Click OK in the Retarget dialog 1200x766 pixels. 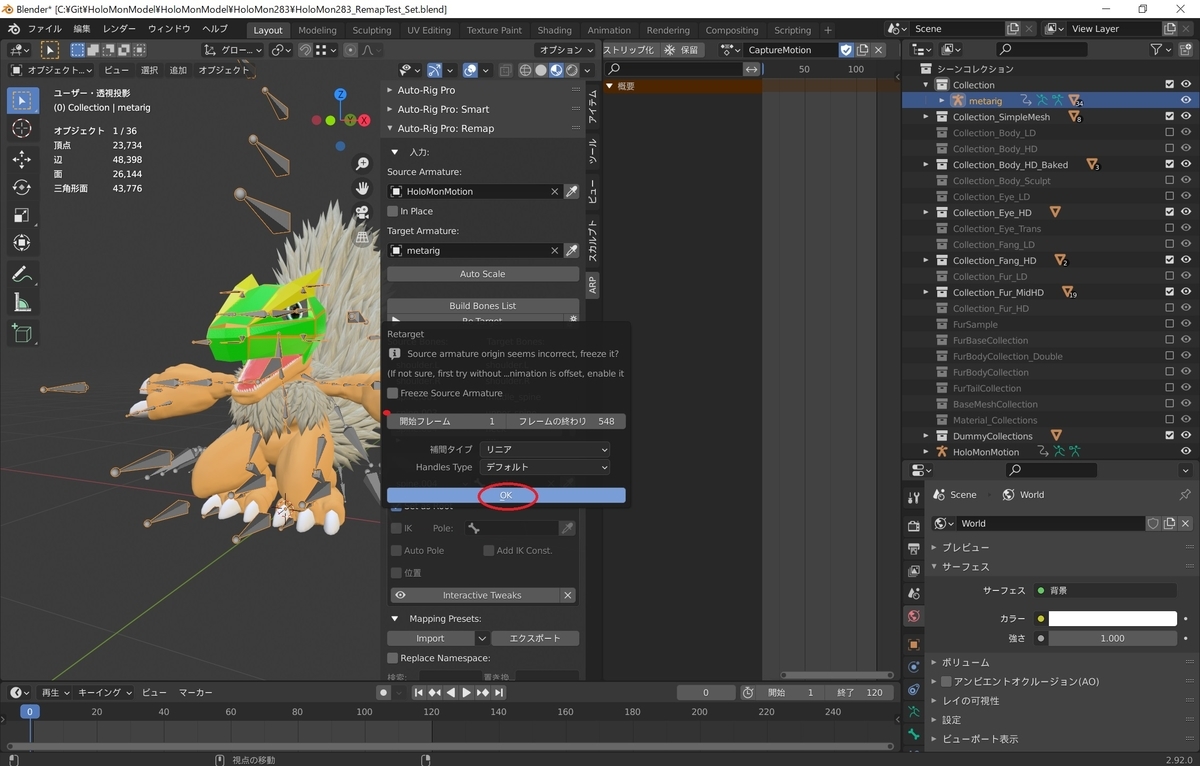[x=506, y=495]
